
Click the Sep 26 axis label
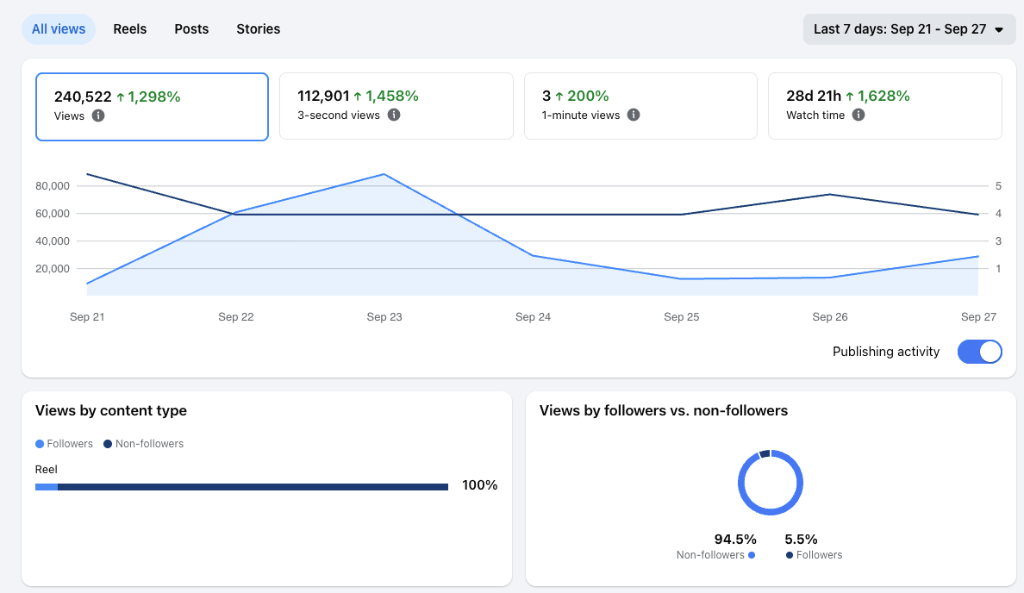click(830, 317)
